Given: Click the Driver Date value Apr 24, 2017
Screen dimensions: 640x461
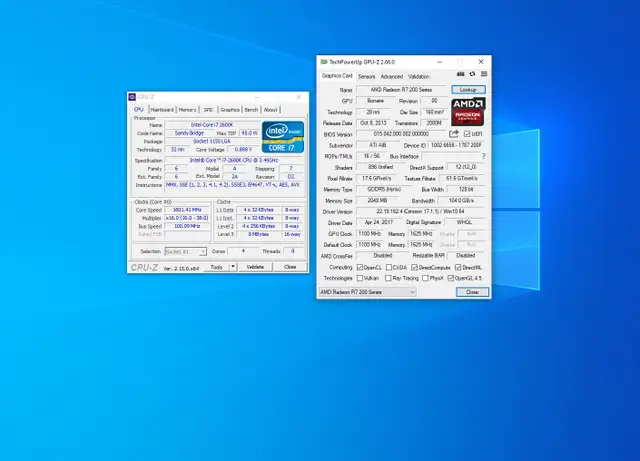Looking at the screenshot, I should coord(379,223).
